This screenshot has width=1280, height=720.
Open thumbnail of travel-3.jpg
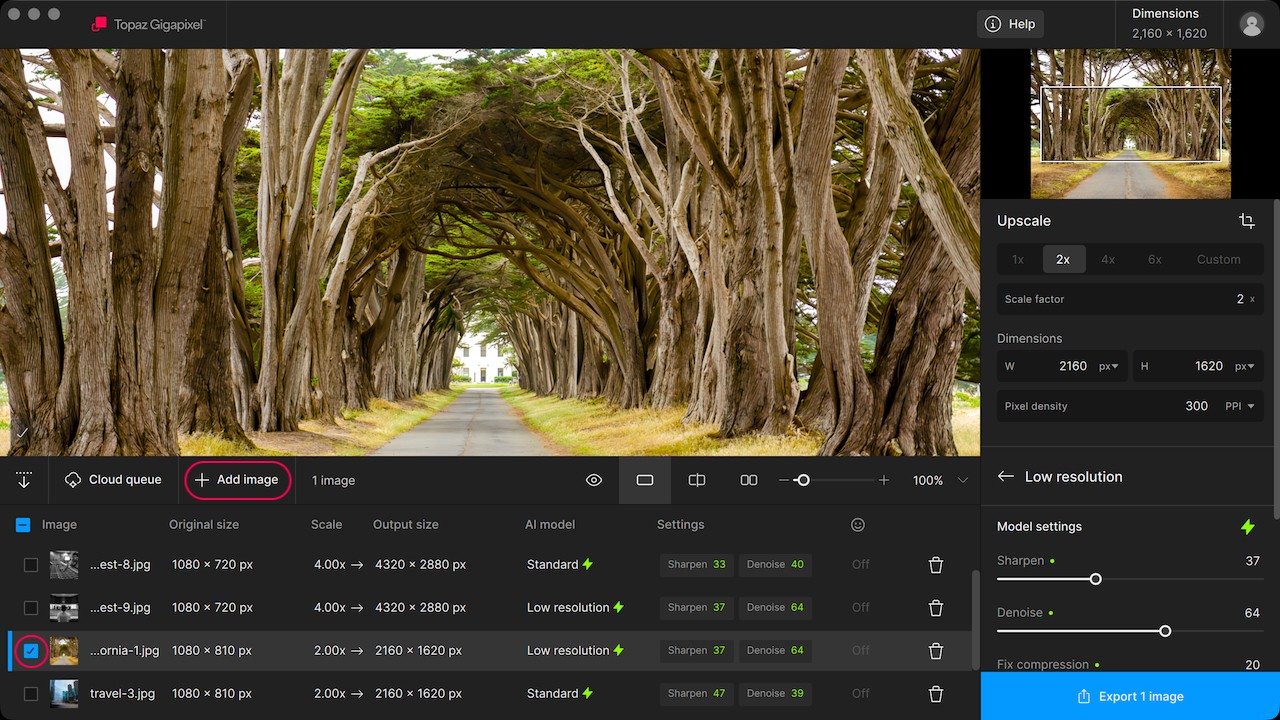(x=64, y=694)
